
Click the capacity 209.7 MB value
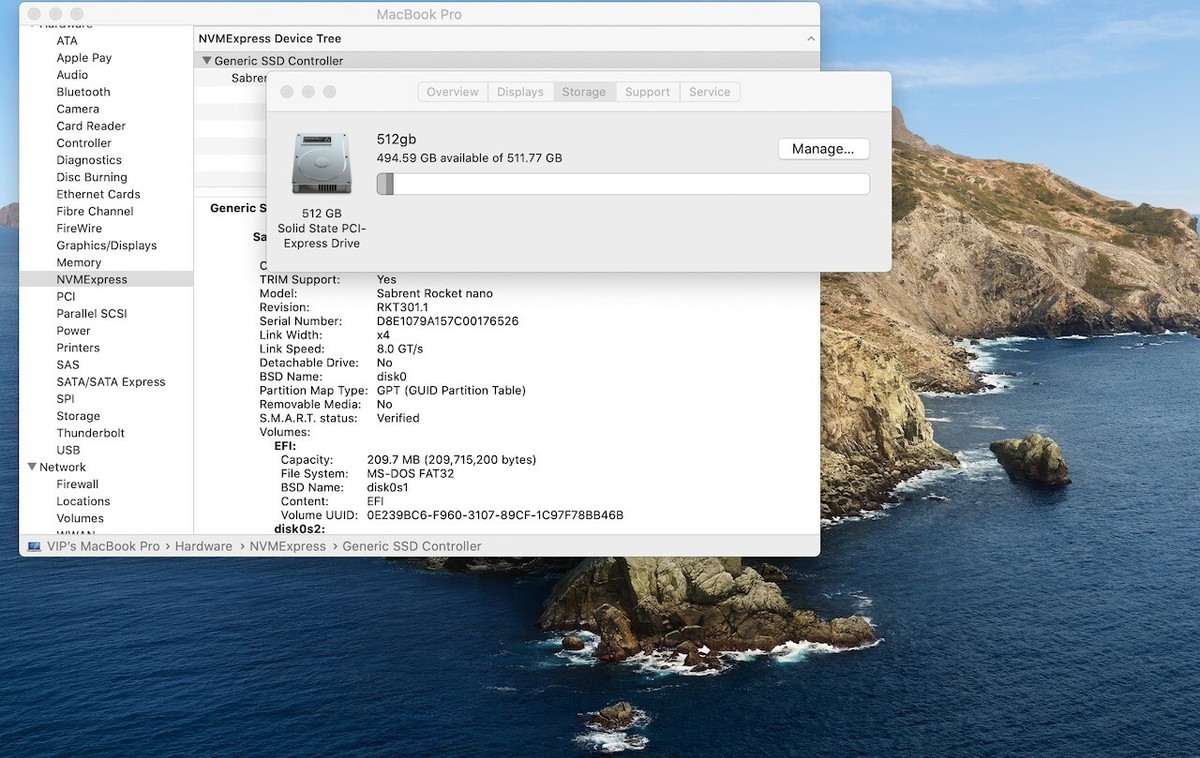tap(452, 460)
